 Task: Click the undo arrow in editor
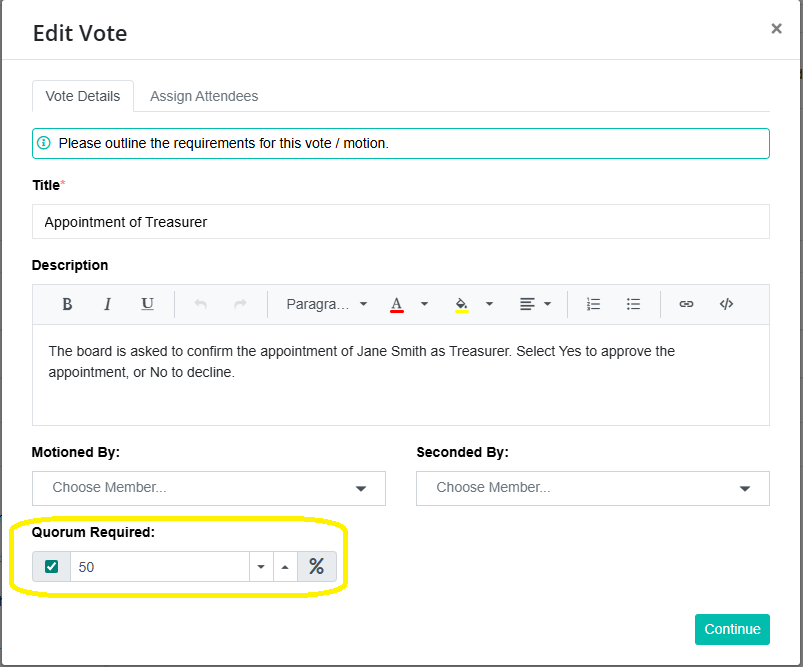tap(200, 304)
